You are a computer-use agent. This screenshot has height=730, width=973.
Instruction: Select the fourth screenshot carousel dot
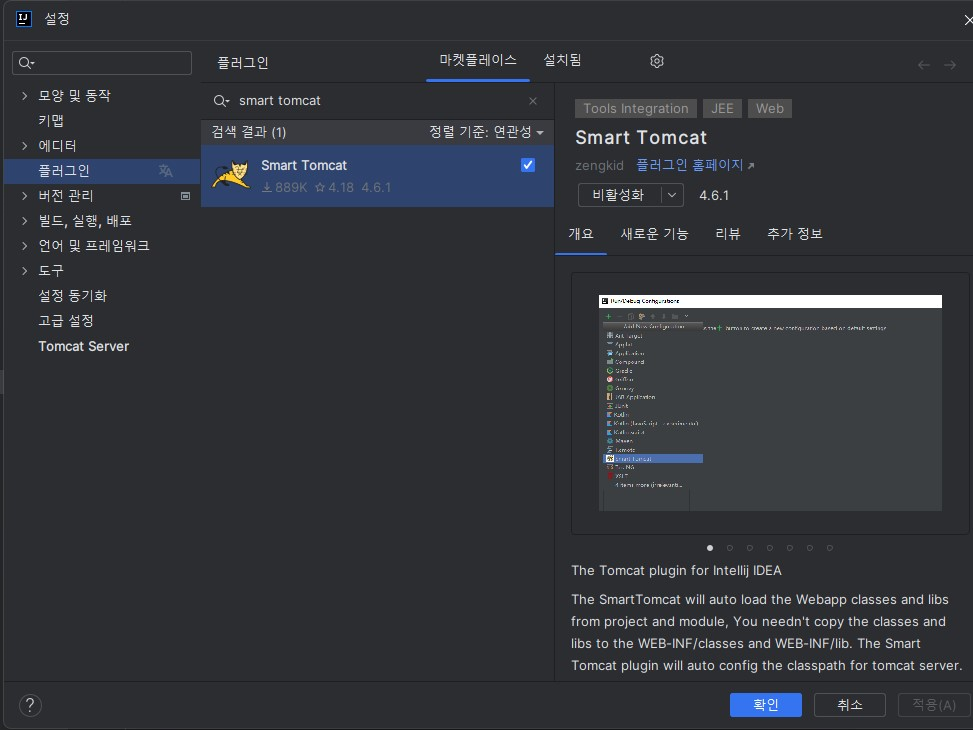tap(769, 548)
